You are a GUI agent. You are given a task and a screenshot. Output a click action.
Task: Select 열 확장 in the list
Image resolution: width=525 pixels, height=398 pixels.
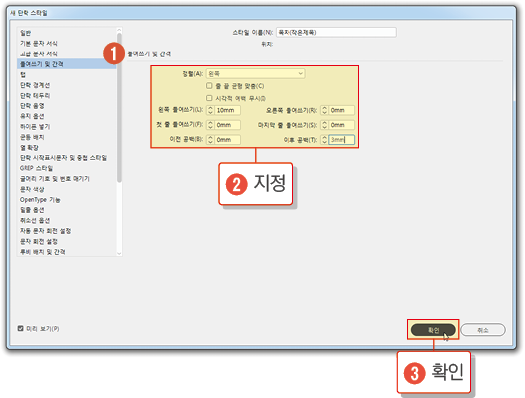29,147
